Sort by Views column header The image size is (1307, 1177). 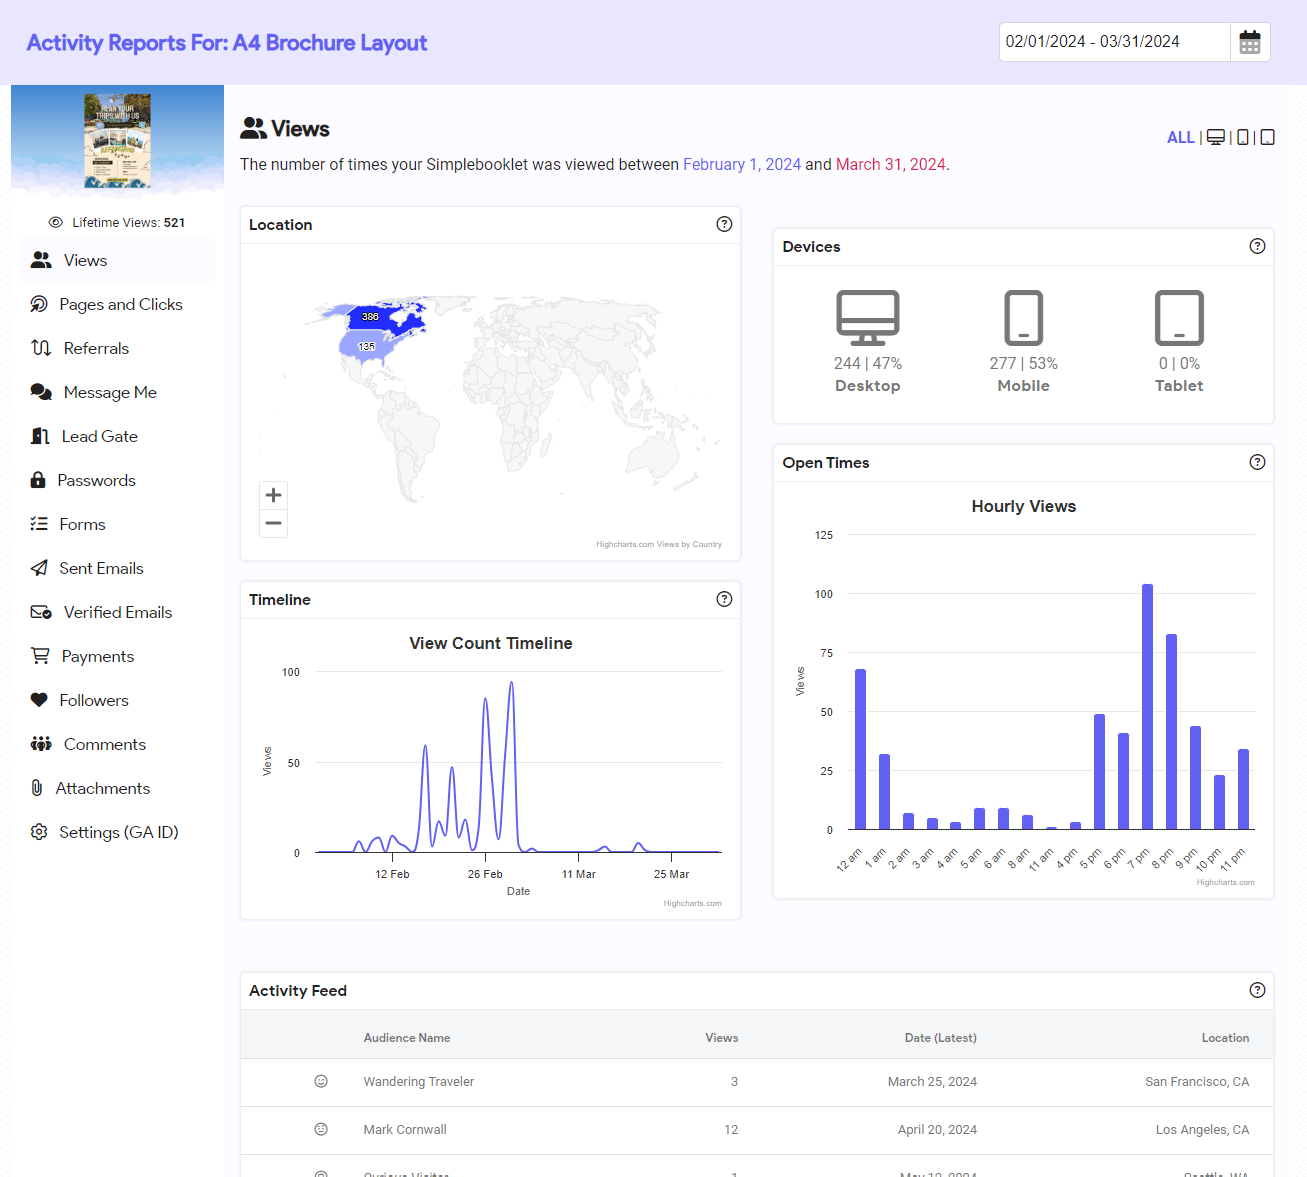[722, 1038]
